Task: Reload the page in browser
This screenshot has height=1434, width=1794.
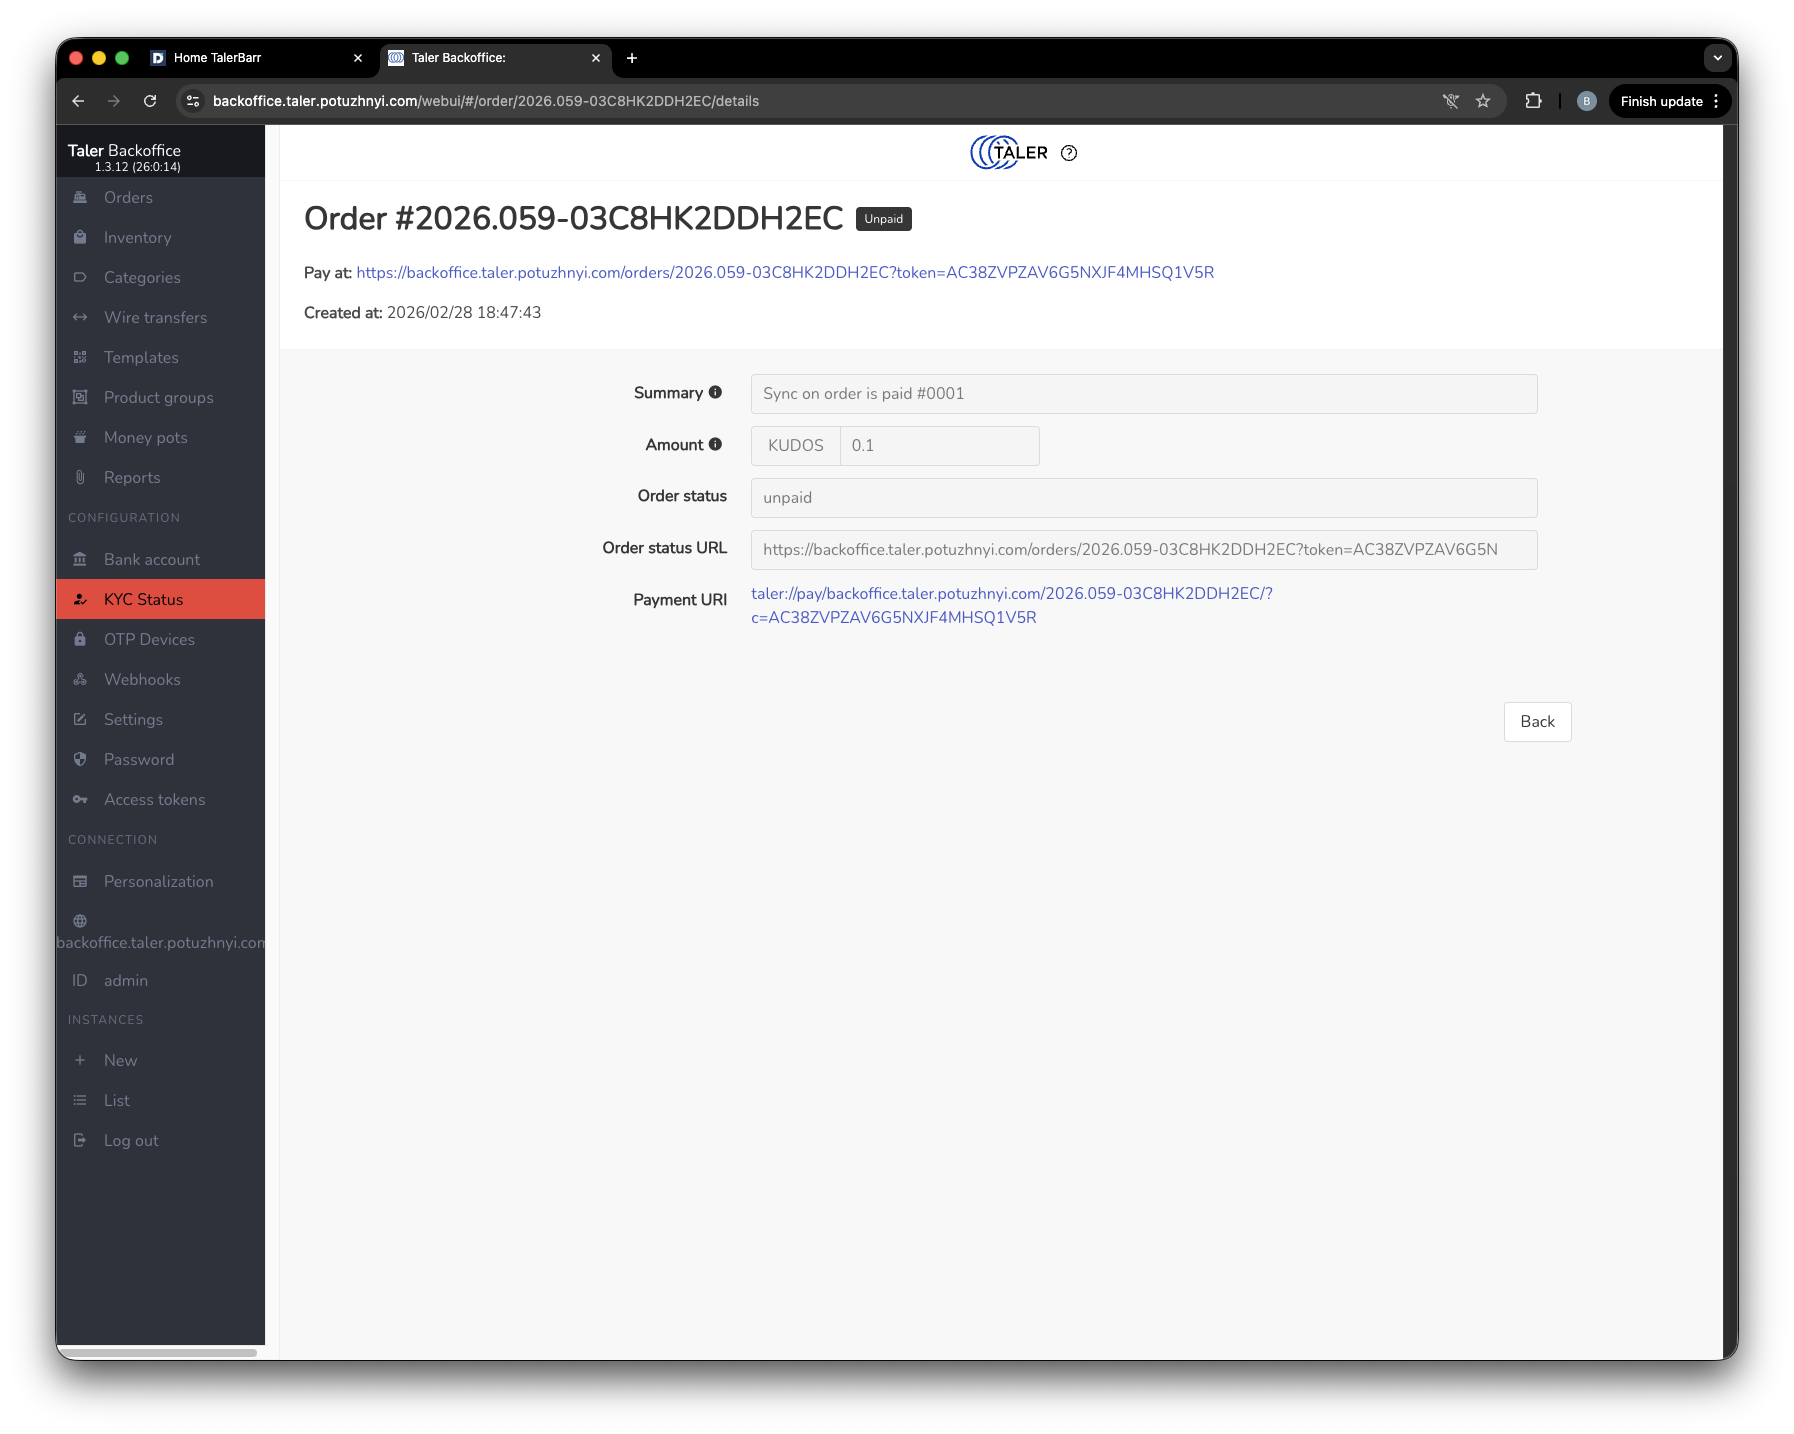Action: tap(150, 101)
